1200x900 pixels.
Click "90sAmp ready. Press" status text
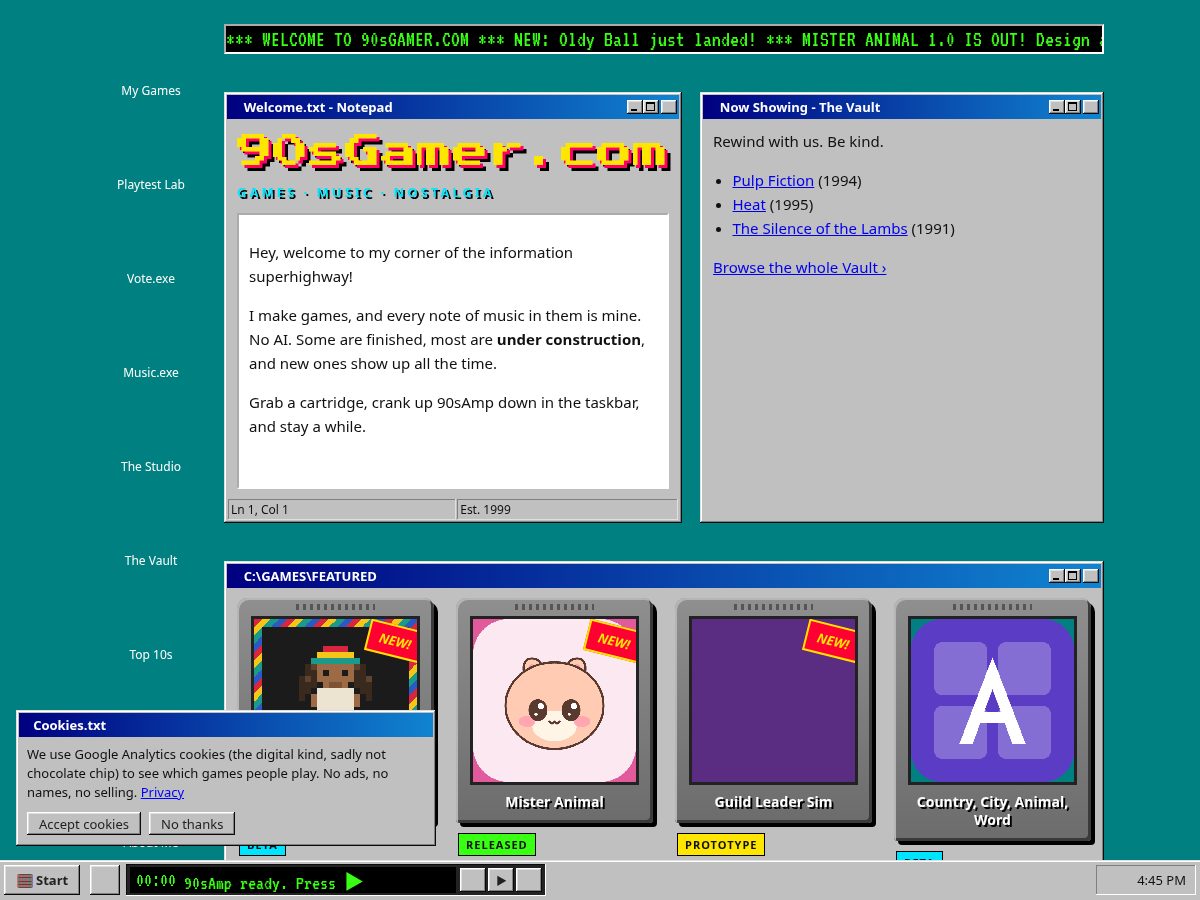pyautogui.click(x=260, y=883)
